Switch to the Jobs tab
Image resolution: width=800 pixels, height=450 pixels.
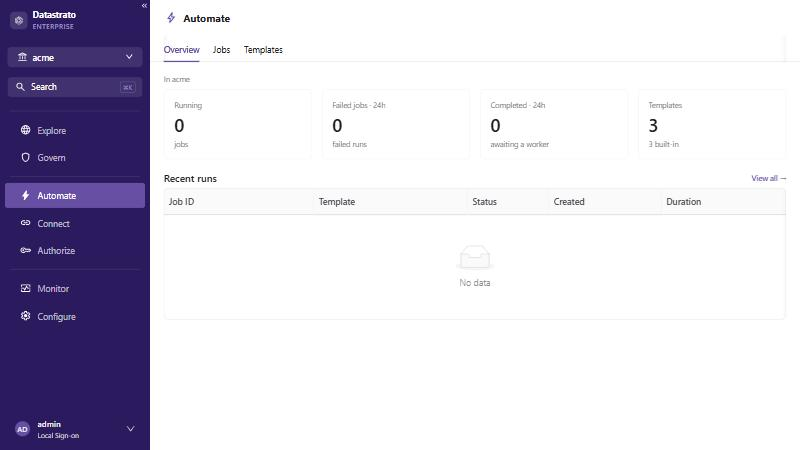coord(221,50)
